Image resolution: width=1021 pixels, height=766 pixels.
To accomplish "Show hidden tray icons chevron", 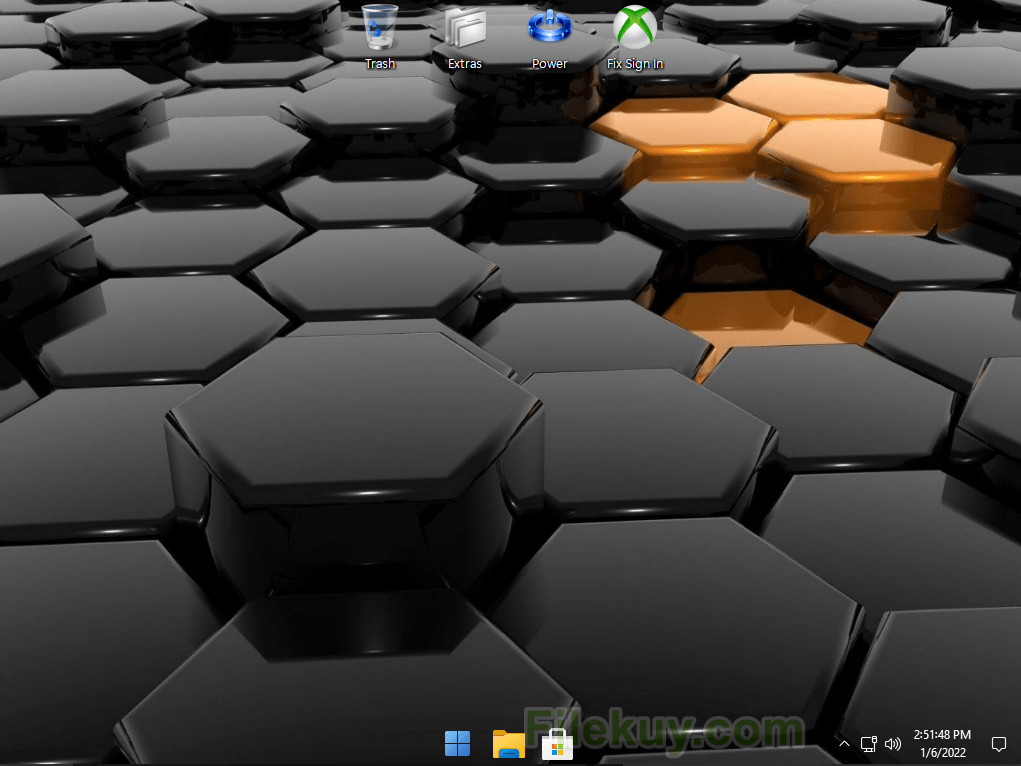I will click(844, 743).
